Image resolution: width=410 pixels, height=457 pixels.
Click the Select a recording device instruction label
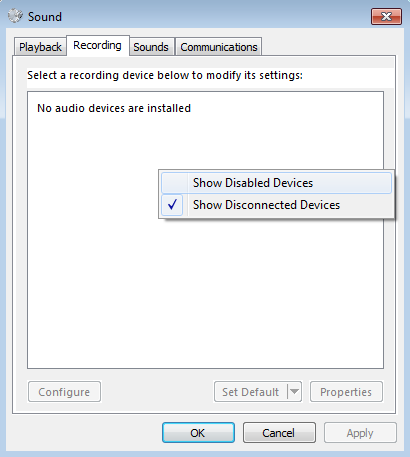(165, 75)
